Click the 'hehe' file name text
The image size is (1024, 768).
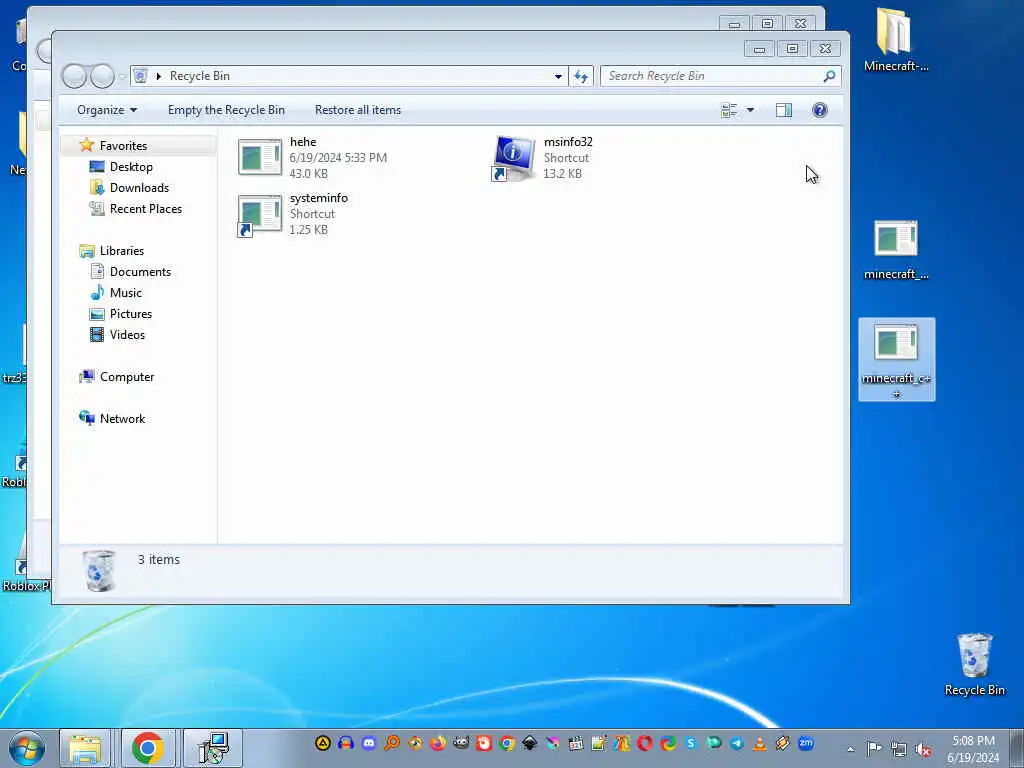303,142
